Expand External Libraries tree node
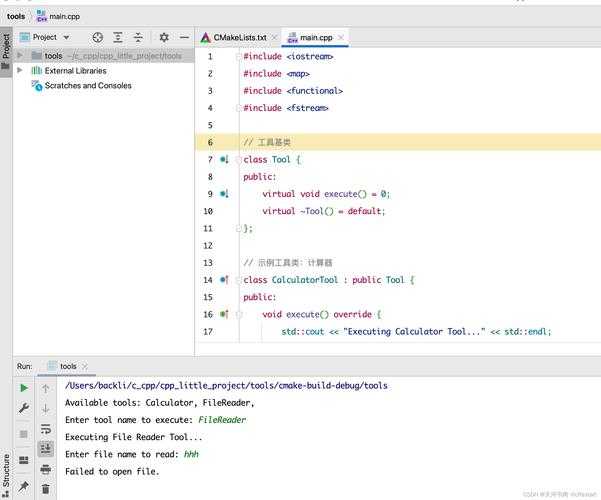Viewport: 601px width, 500px height. 20,71
